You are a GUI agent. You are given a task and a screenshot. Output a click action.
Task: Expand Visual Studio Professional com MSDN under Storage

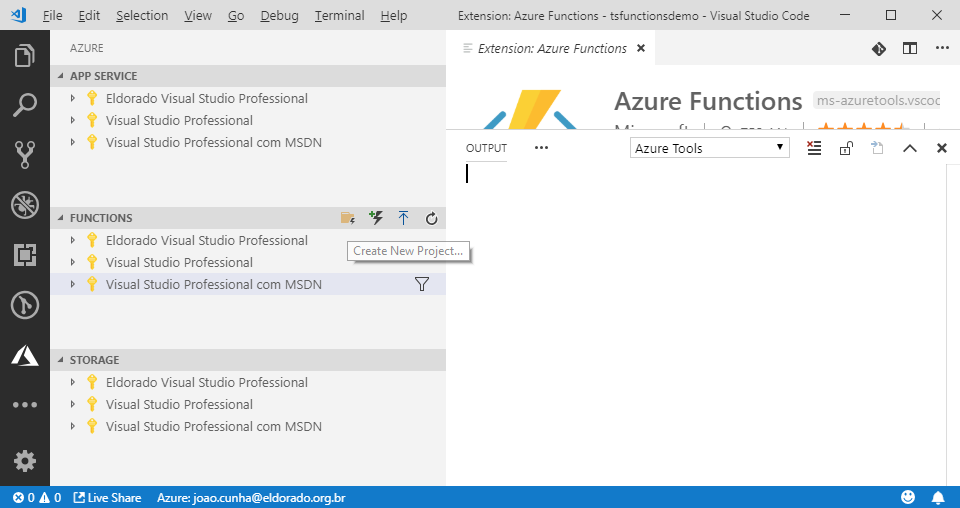click(x=73, y=426)
